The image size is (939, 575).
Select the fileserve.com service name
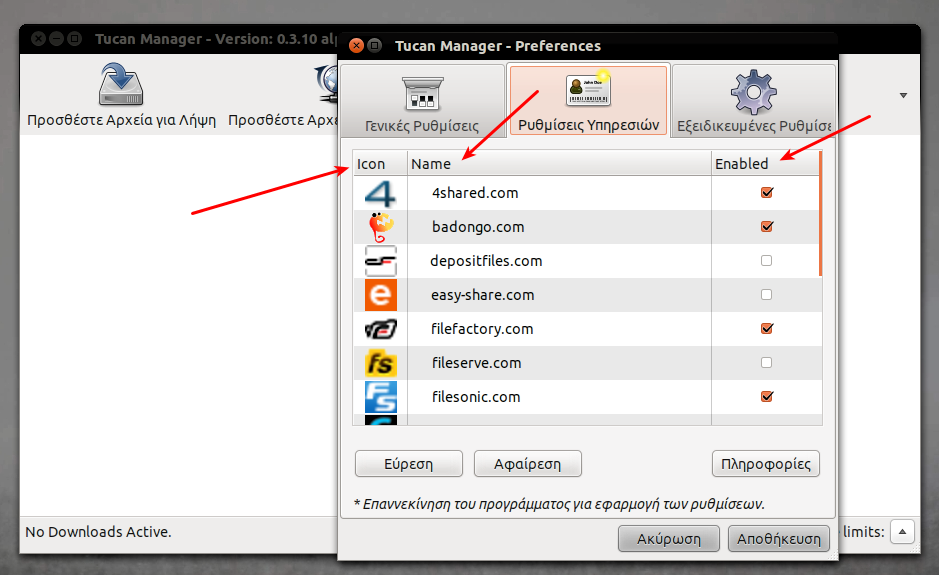pyautogui.click(x=476, y=363)
